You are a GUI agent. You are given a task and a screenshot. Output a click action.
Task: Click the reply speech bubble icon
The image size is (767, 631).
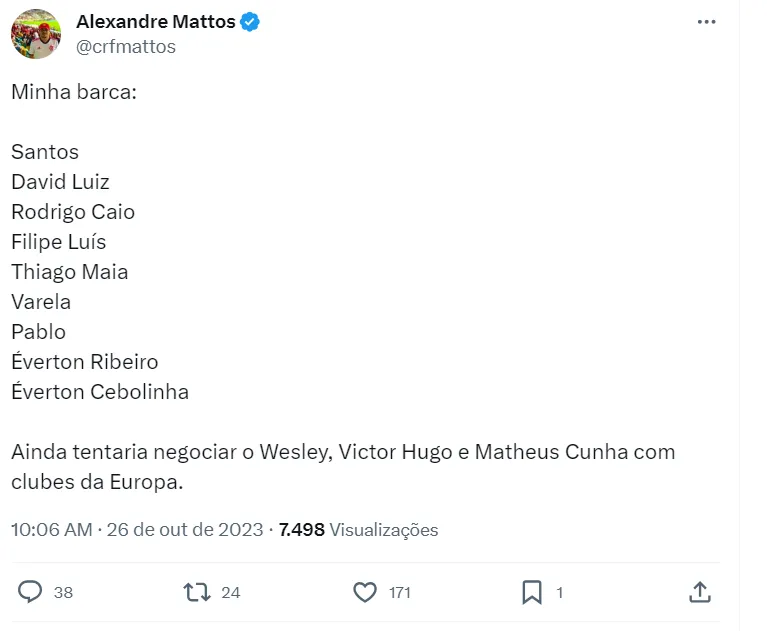click(x=31, y=592)
